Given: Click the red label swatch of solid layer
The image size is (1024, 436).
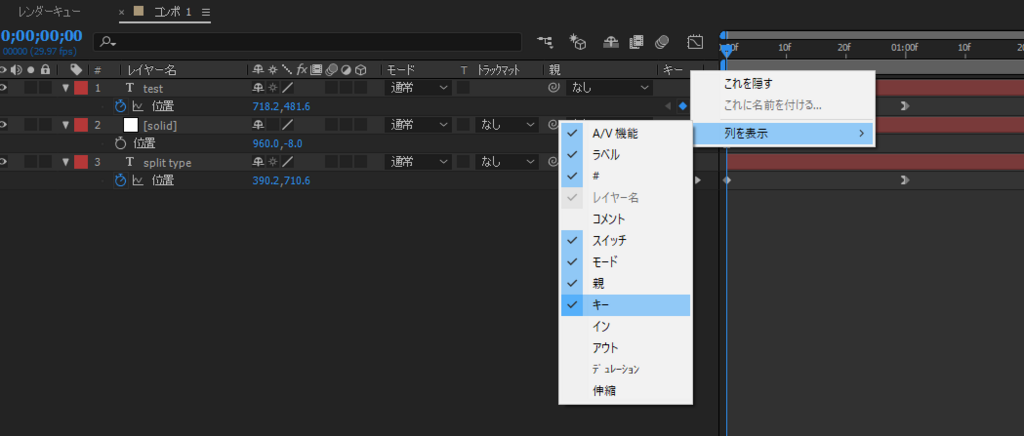Looking at the screenshot, I should click(81, 125).
